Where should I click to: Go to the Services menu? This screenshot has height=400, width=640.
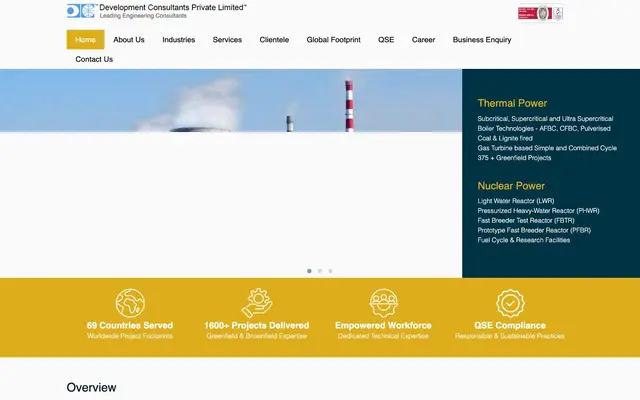click(227, 40)
